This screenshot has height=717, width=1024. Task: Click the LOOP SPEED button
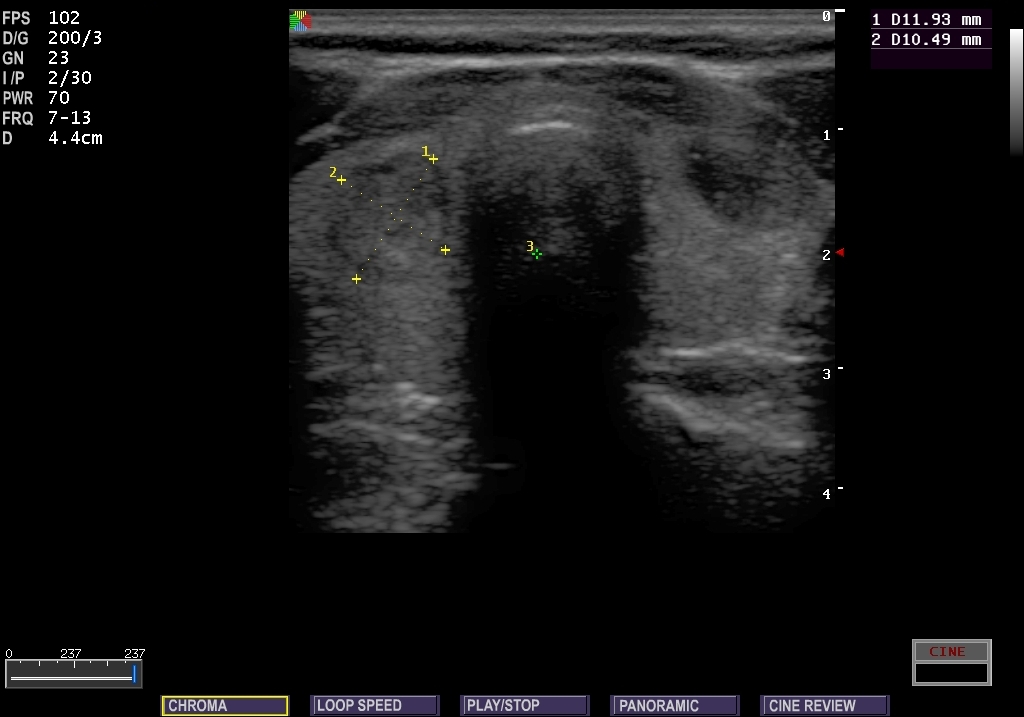pyautogui.click(x=374, y=705)
